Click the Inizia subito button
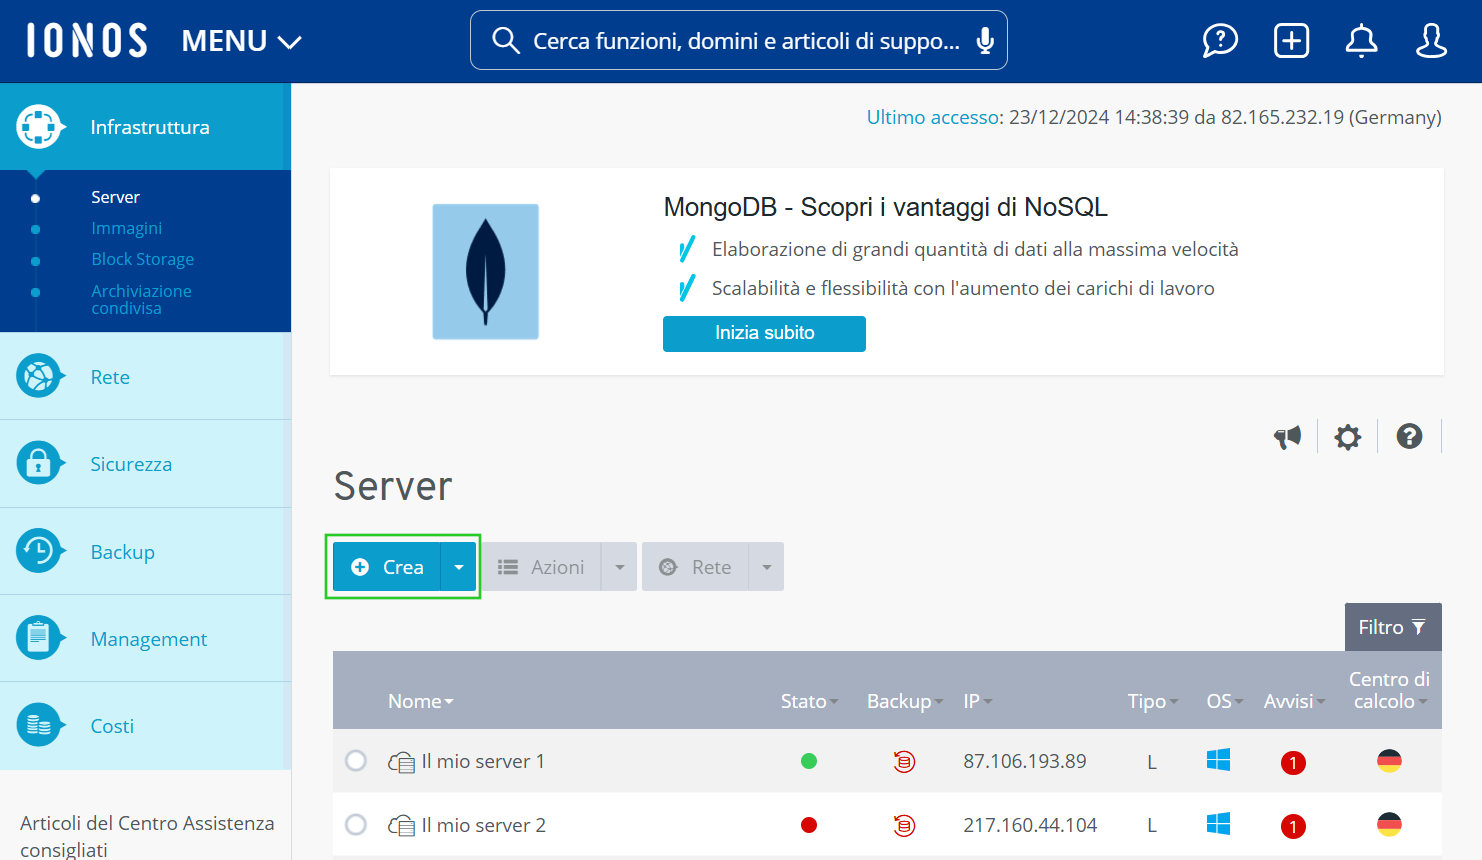The height and width of the screenshot is (860, 1482). coord(764,333)
